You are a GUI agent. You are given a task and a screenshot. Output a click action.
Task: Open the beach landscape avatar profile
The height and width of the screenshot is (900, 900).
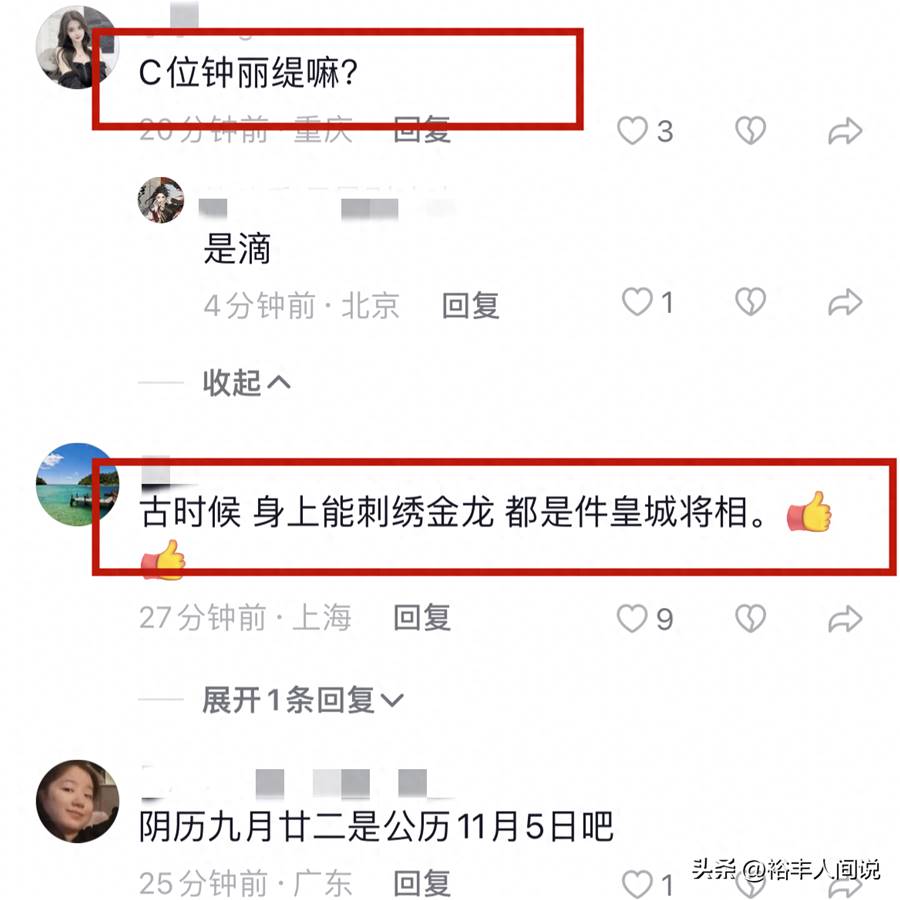(77, 484)
